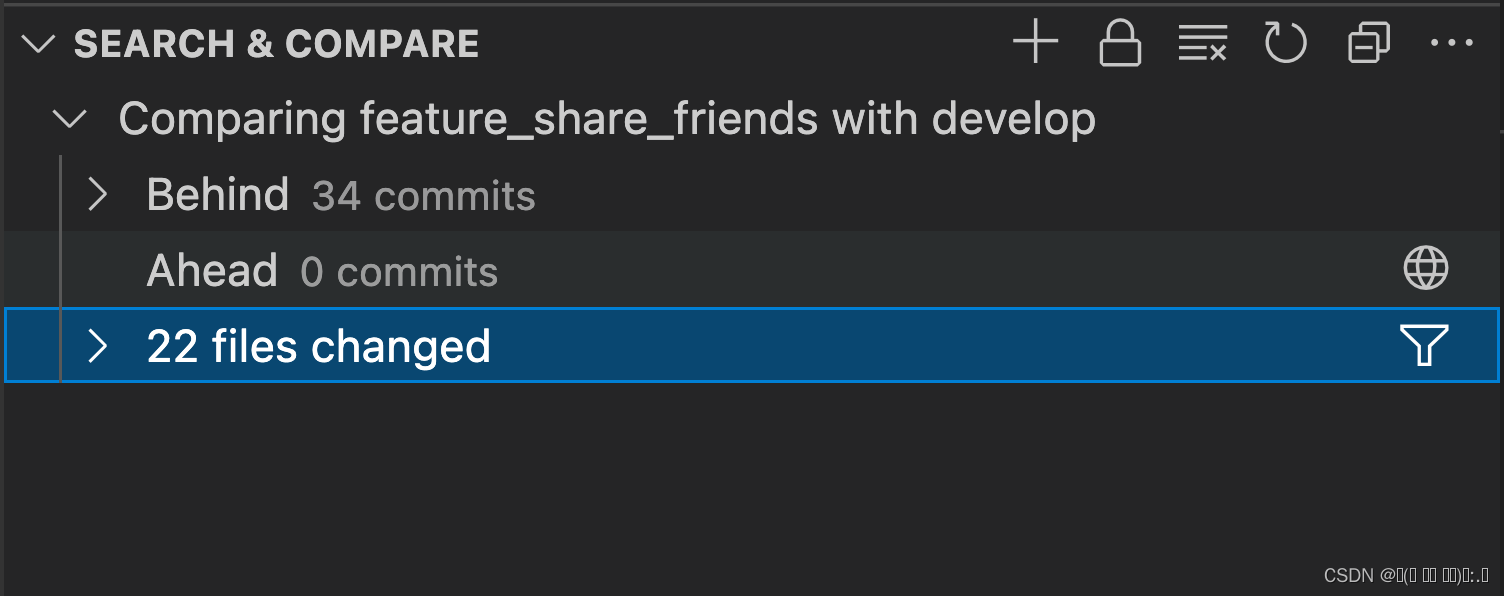The image size is (1504, 596).
Task: Filter the 22 changed files
Action: [1426, 344]
